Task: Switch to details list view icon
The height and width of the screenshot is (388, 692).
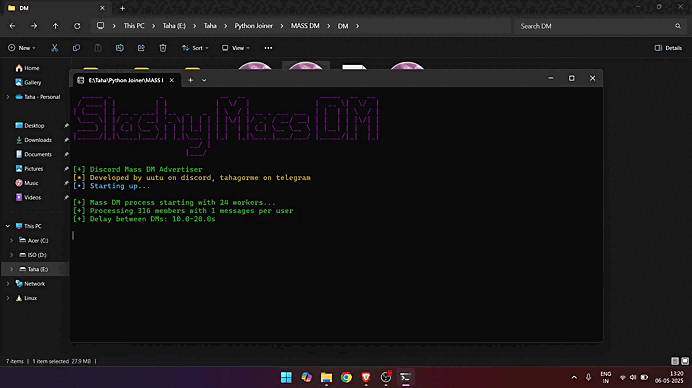Action: point(675,361)
